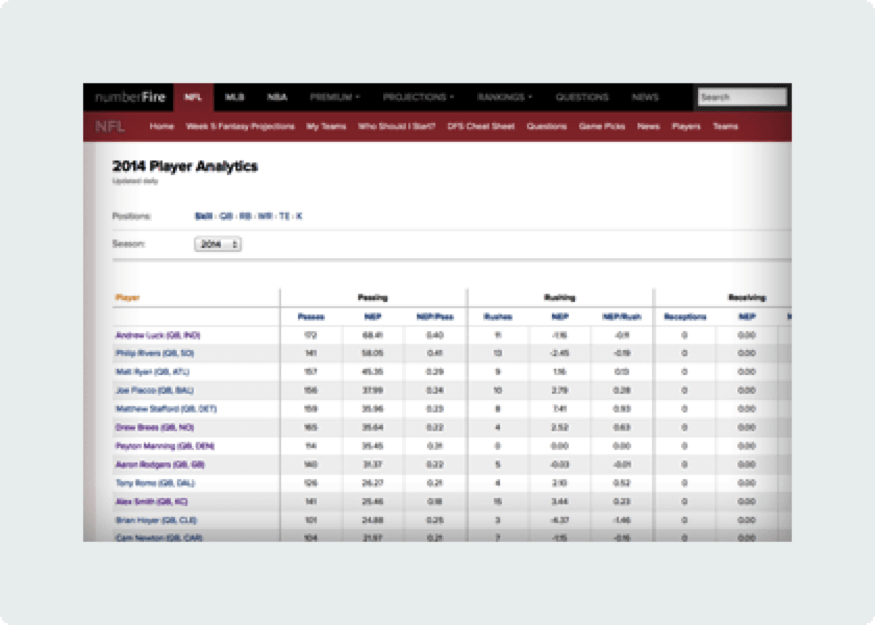This screenshot has height=625, width=875.
Task: Open Aaron Rodgers player page
Action: click(x=160, y=464)
